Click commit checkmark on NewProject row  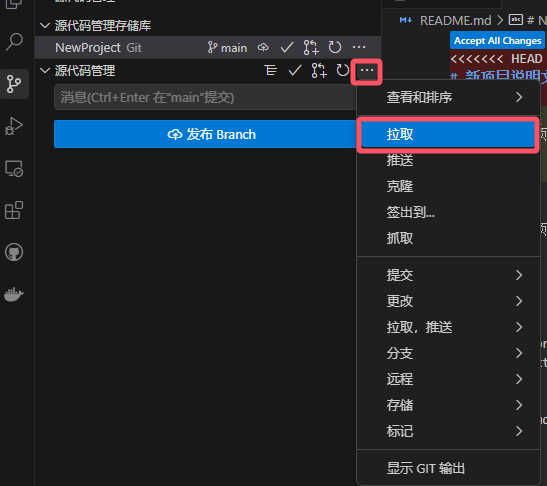287,47
